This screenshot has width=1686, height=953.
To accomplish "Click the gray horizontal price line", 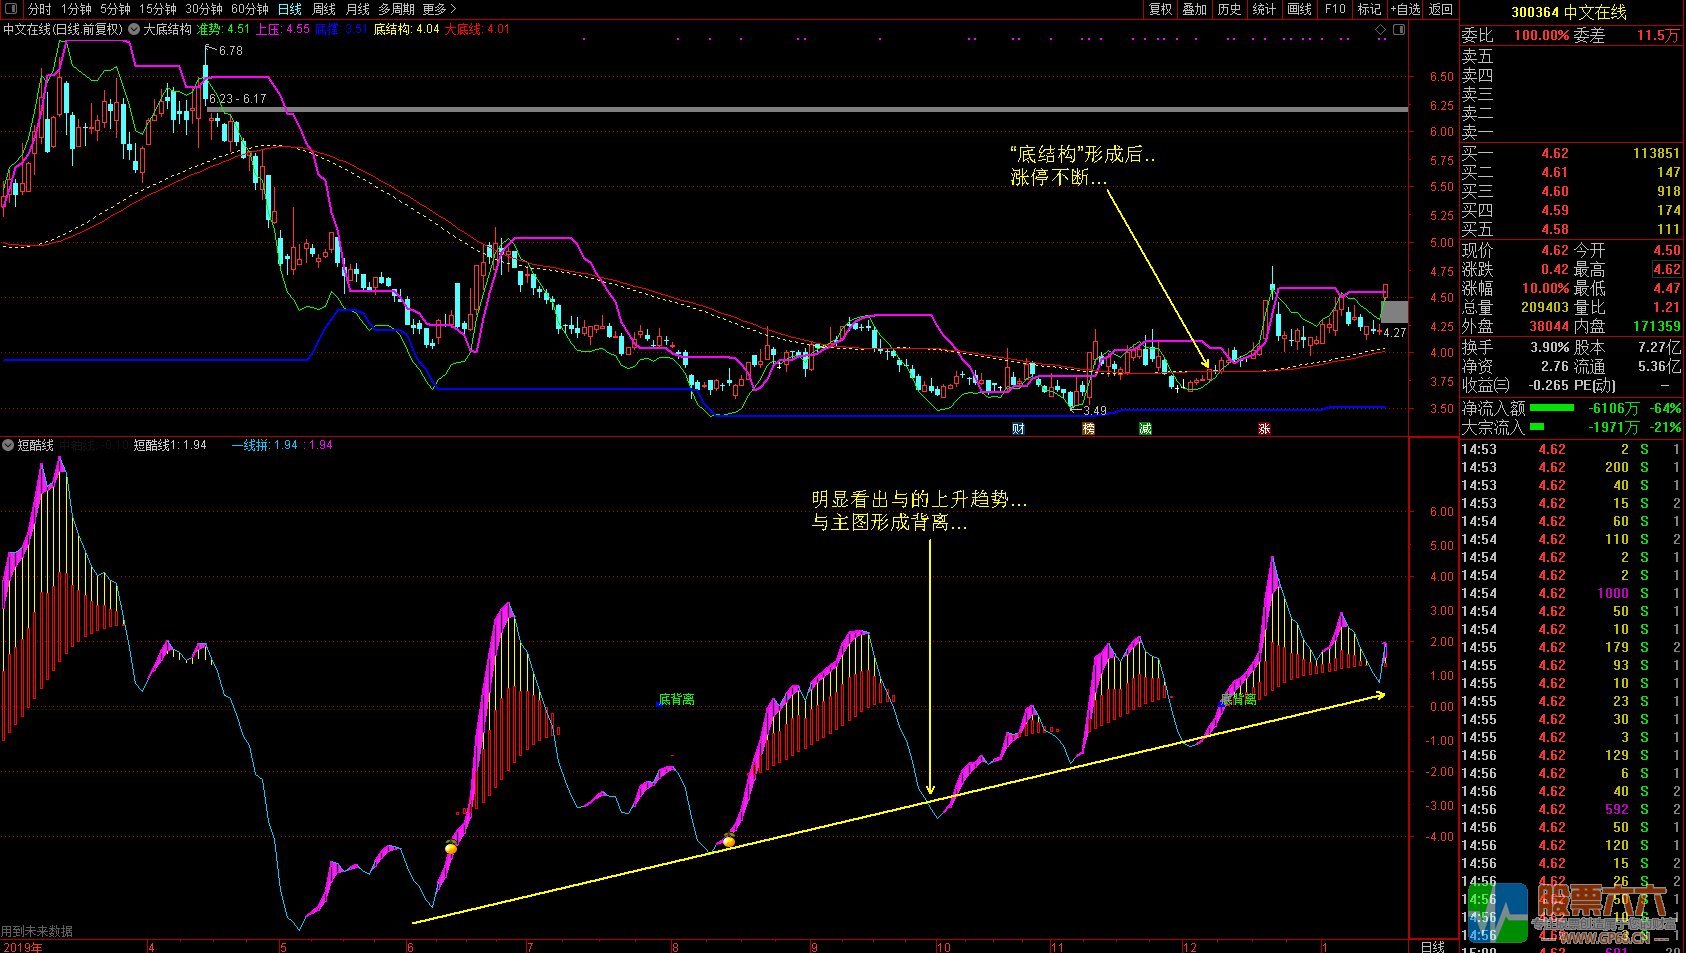I will point(800,109).
